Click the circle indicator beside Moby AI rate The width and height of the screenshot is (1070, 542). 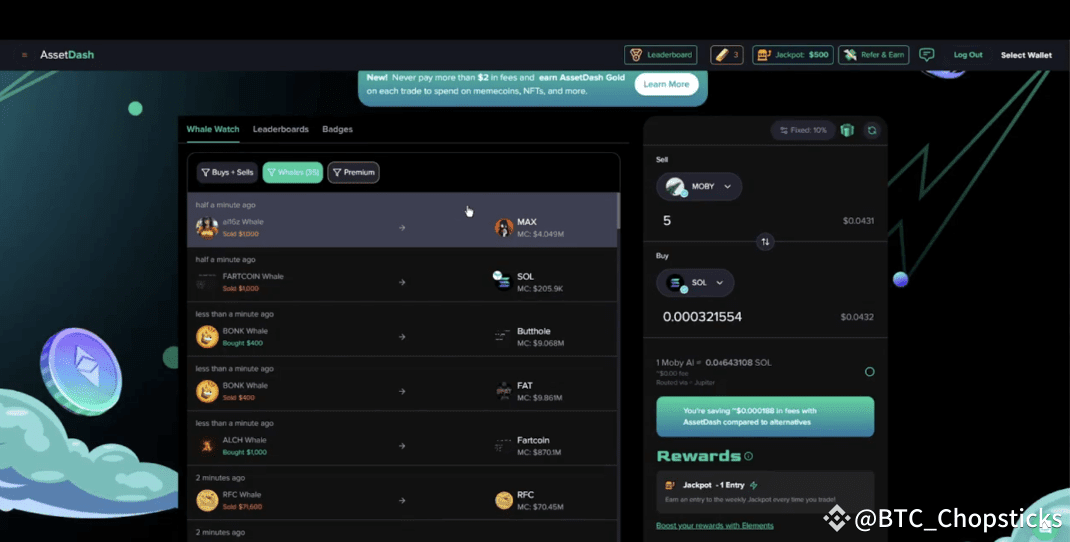click(x=869, y=372)
